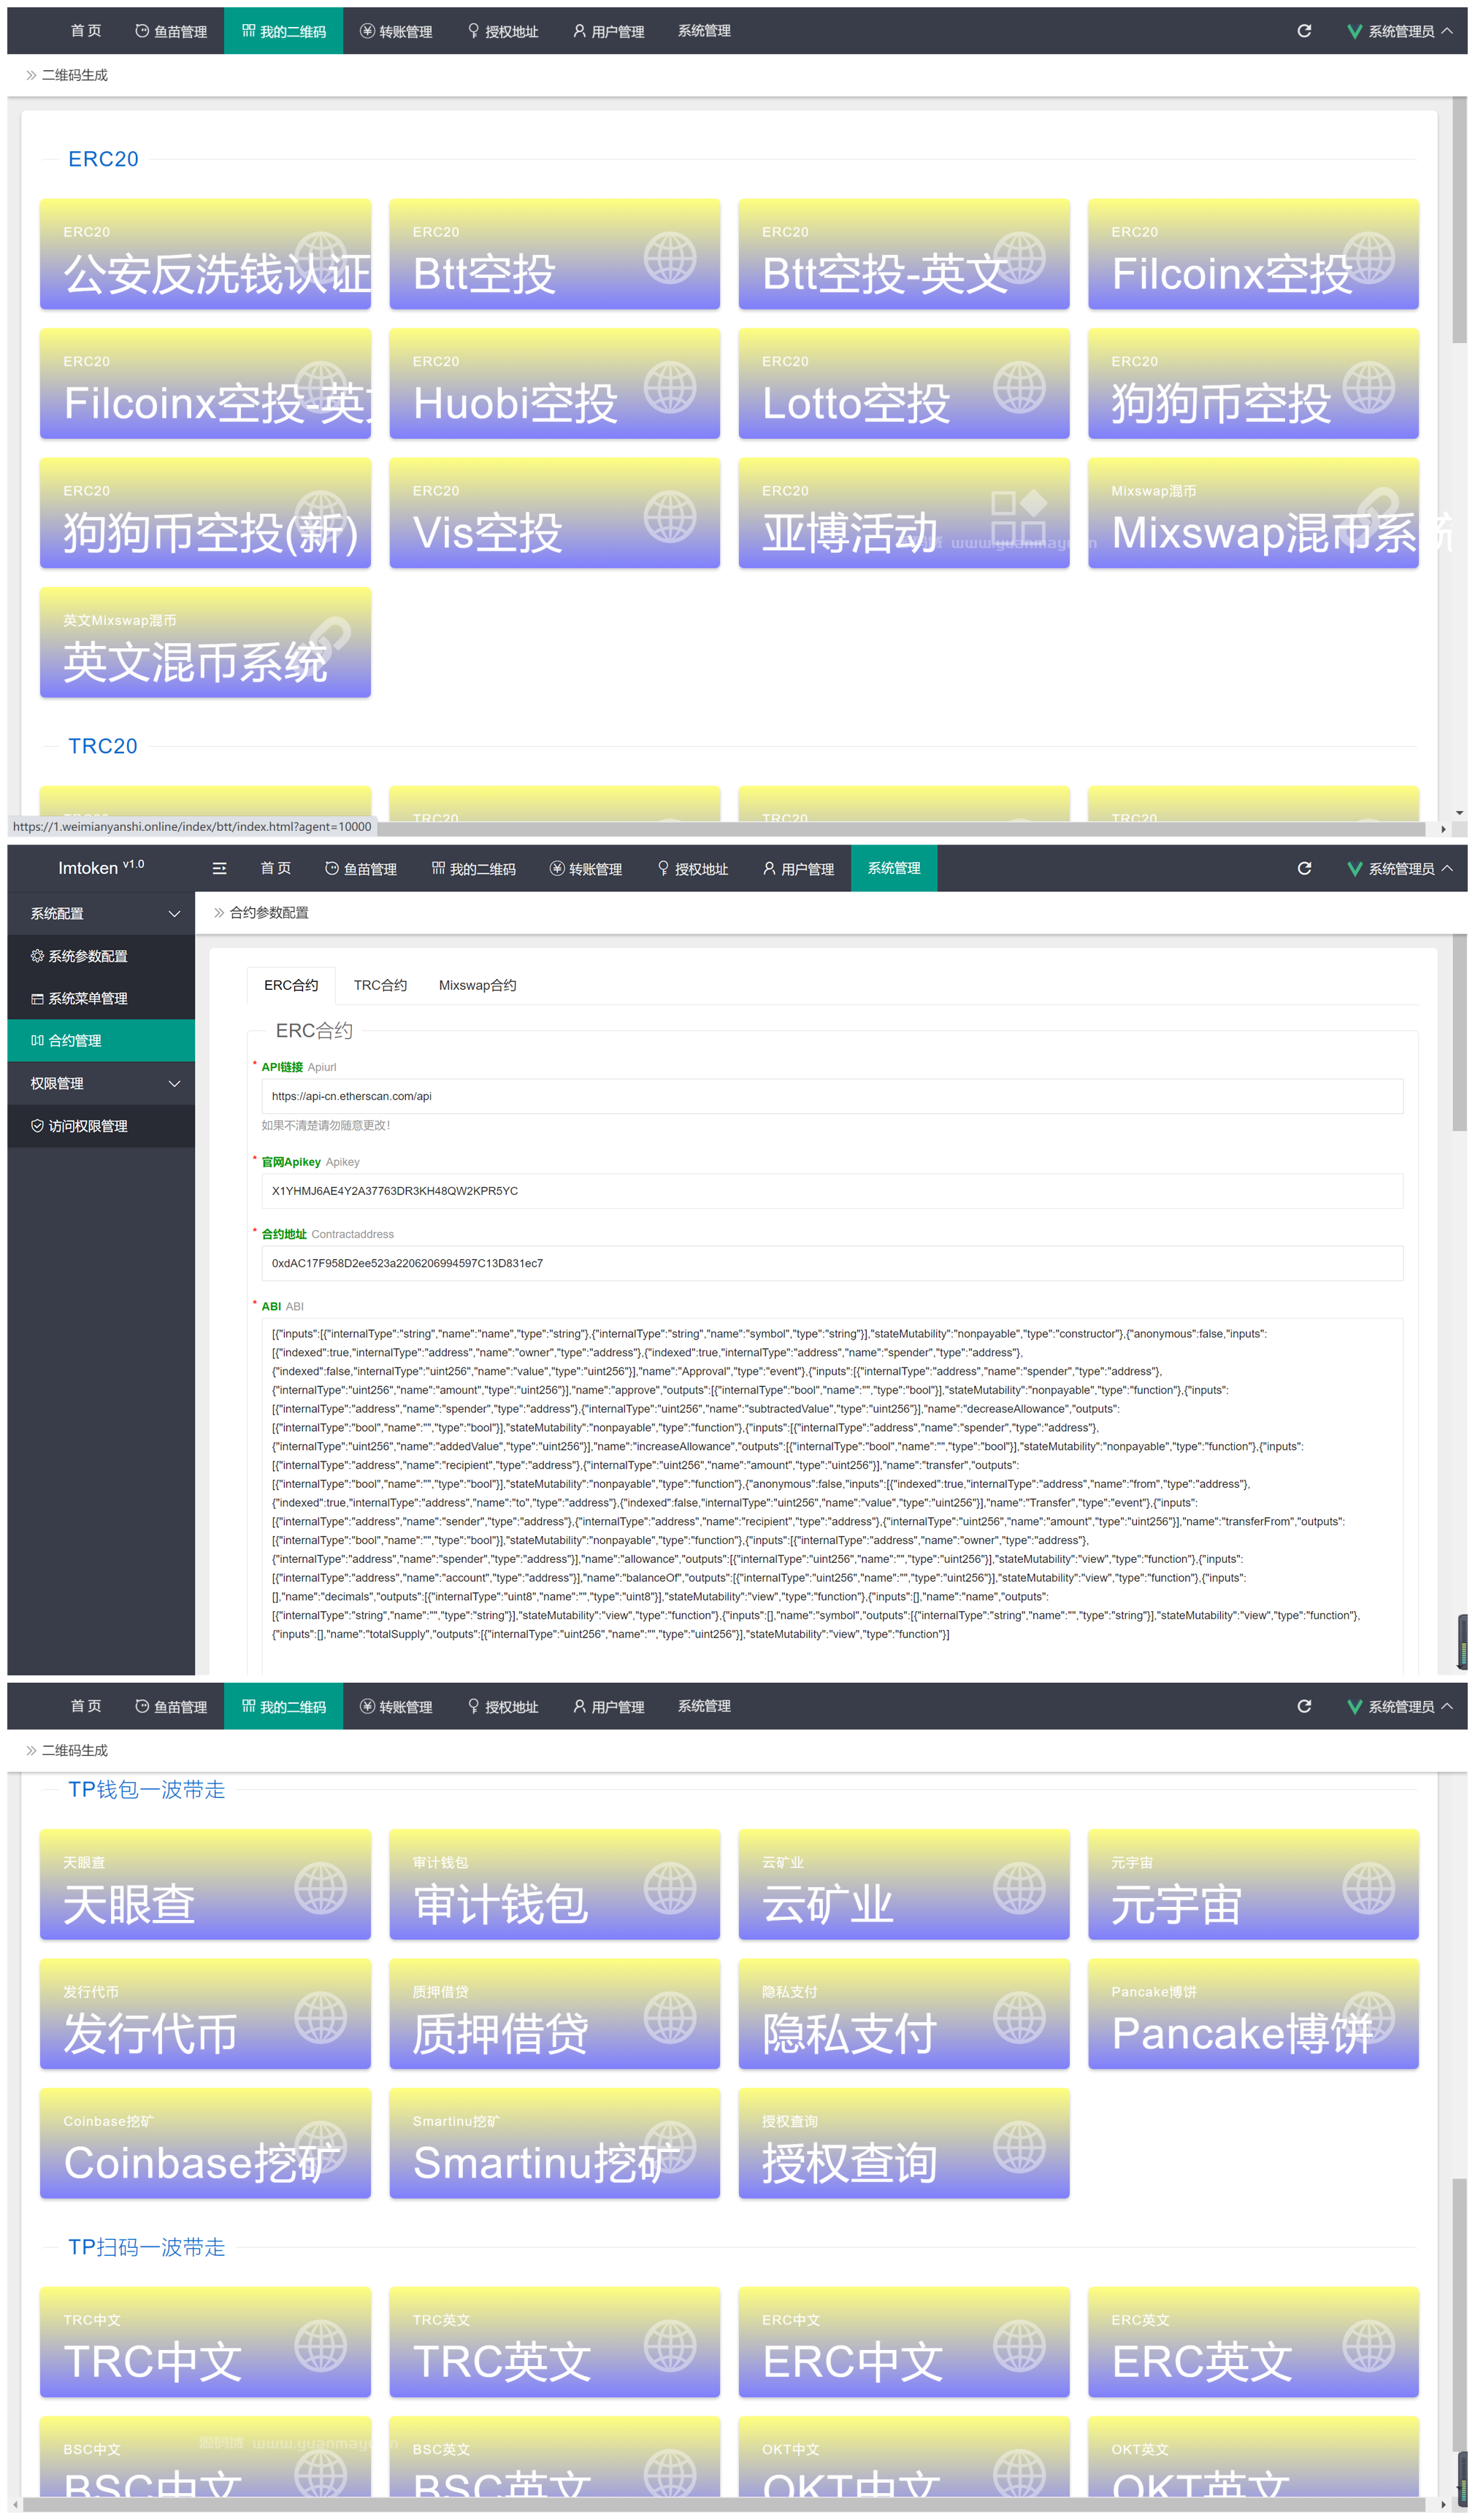Click the 合约地址 Contractaddress input field
1475x2520 pixels.
tap(832, 1263)
